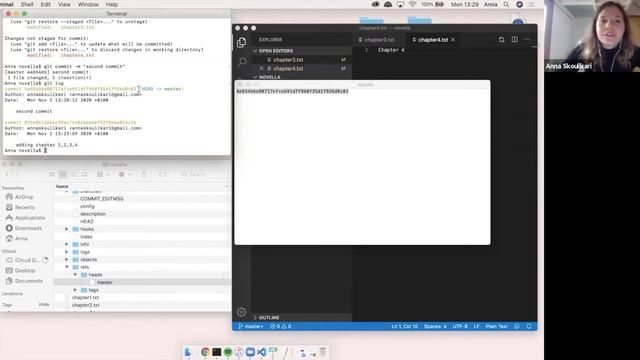
Task: Open the Manage gear in VS Code
Action: 241,312
